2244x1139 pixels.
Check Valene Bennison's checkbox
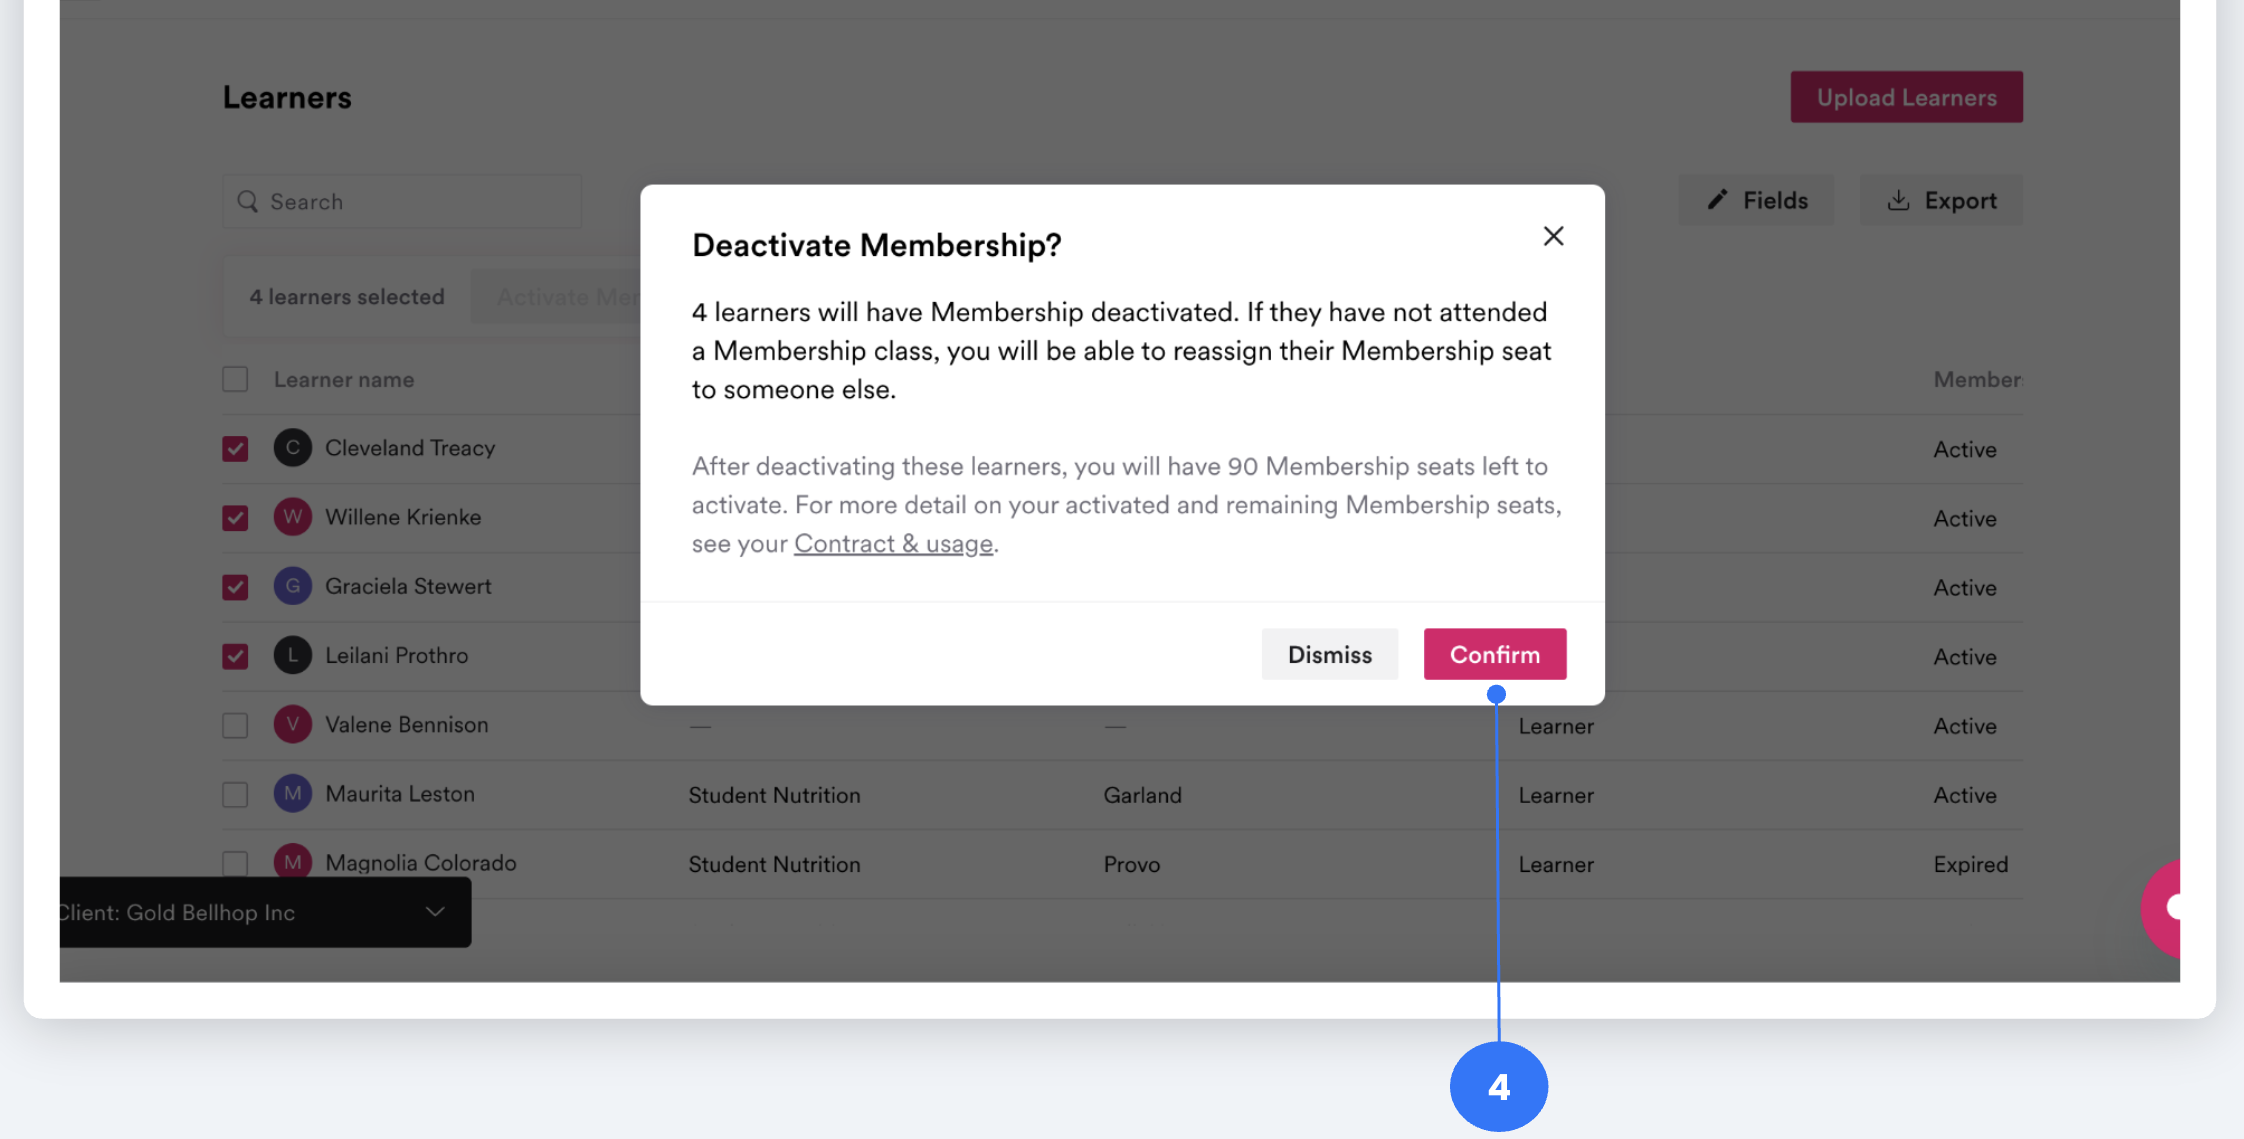[x=235, y=725]
